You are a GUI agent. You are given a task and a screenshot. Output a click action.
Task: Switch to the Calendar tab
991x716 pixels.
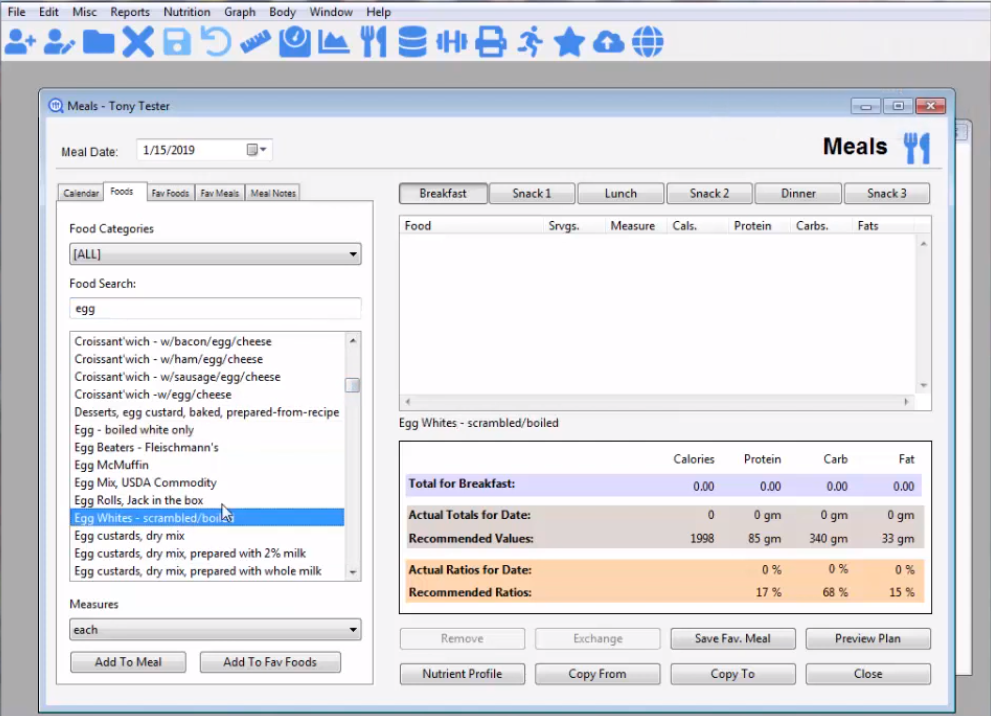[81, 193]
